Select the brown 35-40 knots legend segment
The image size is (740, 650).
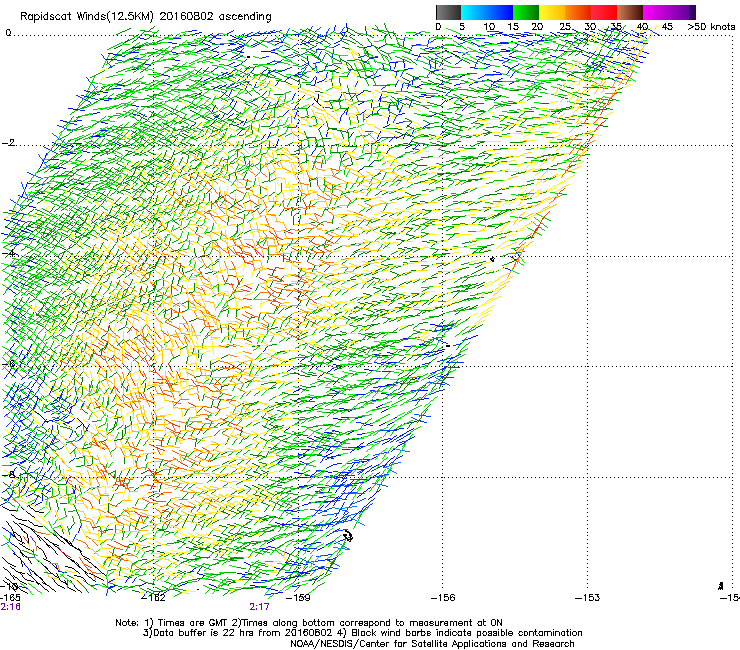coord(630,12)
